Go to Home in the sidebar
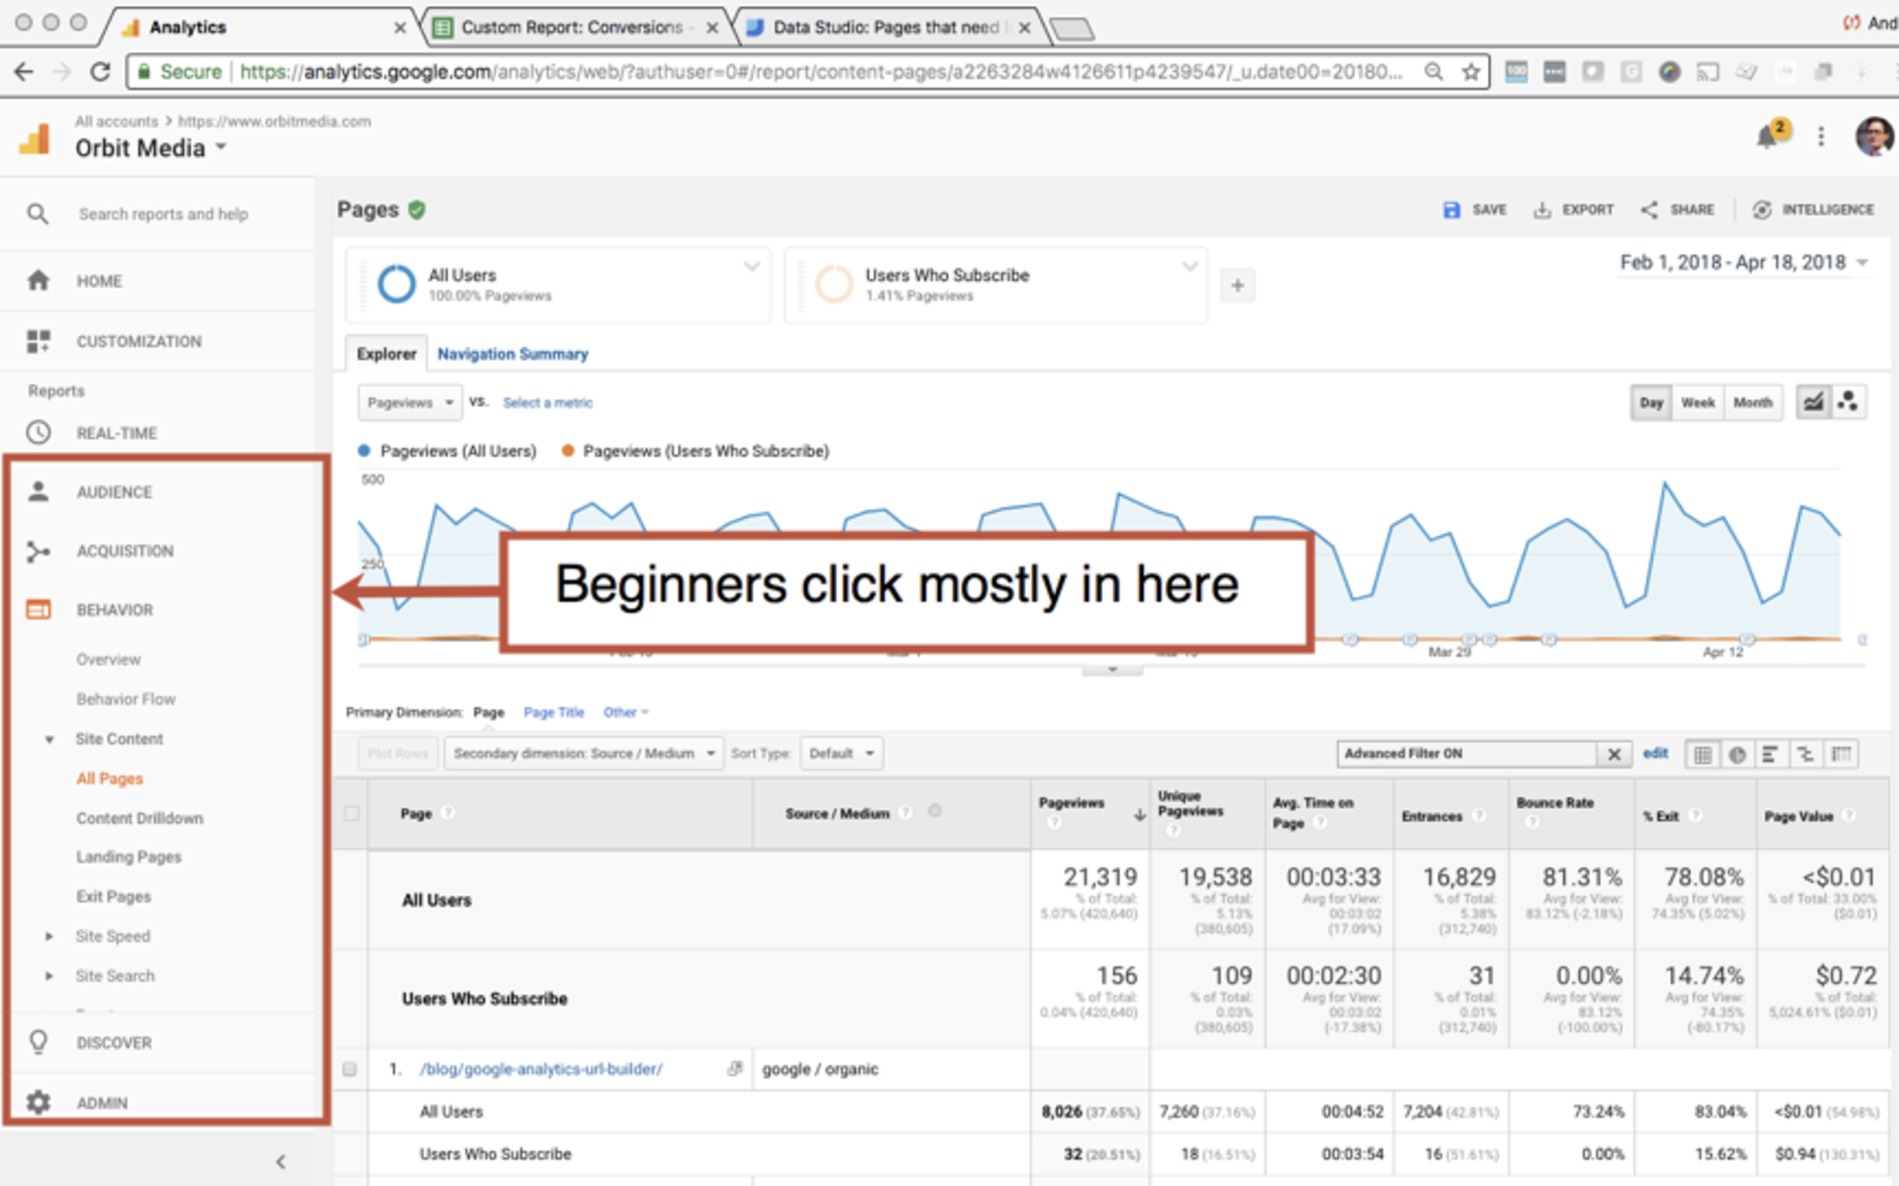 coord(99,281)
